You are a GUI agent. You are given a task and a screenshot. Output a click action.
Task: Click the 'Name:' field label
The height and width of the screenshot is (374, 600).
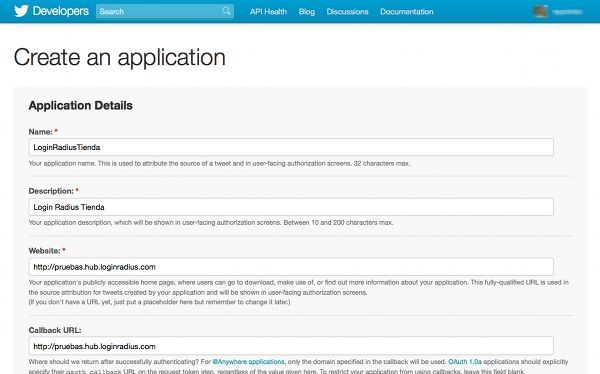point(41,132)
